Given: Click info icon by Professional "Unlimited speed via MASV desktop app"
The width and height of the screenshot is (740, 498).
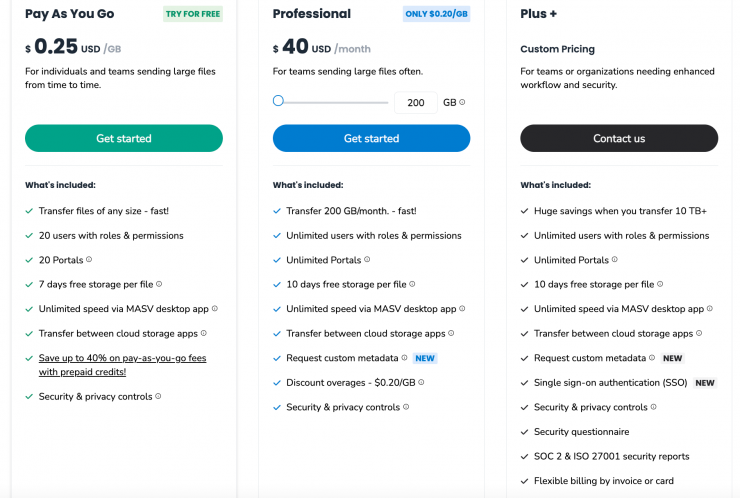Looking at the screenshot, I should point(462,309).
